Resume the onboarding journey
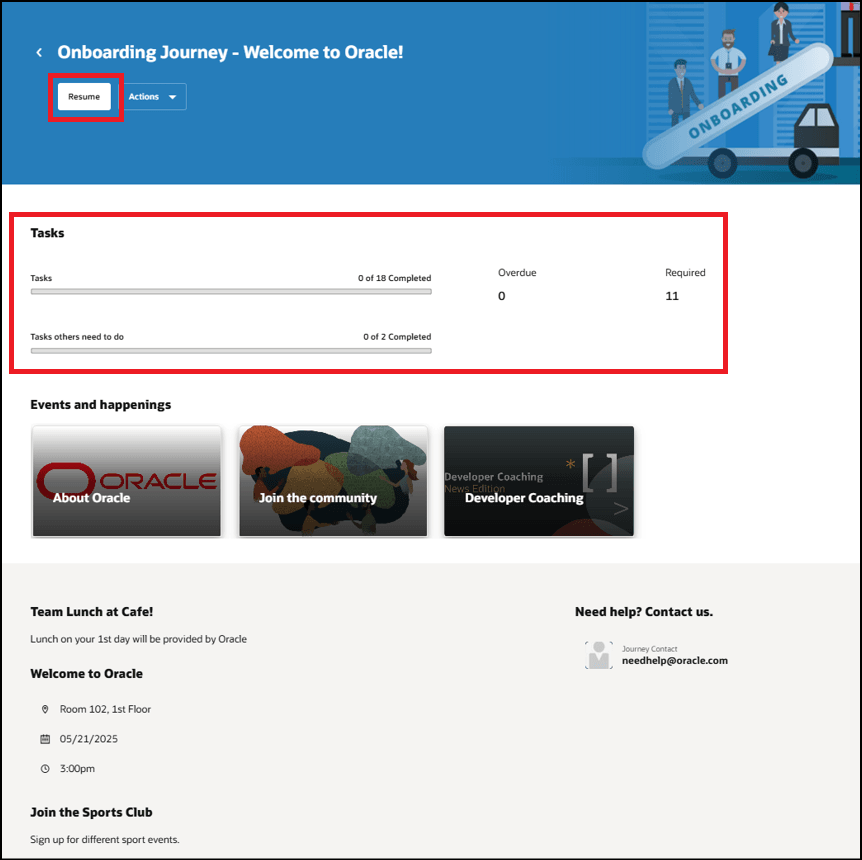Viewport: 862px width, 860px height. pyautogui.click(x=84, y=97)
